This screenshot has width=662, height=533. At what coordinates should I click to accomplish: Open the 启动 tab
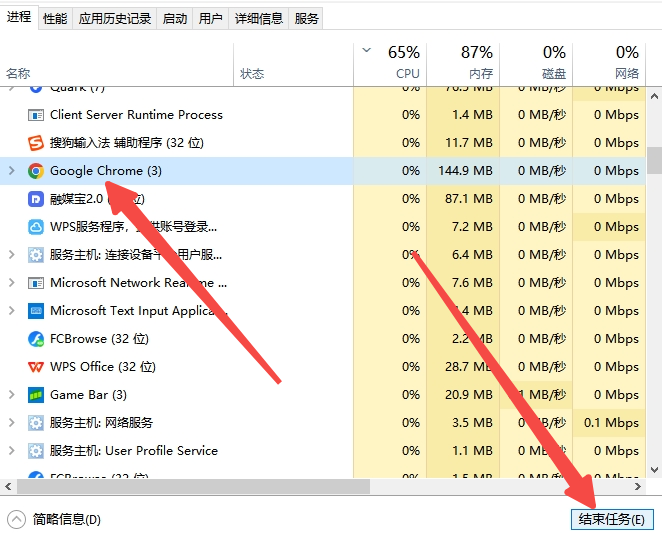click(174, 19)
